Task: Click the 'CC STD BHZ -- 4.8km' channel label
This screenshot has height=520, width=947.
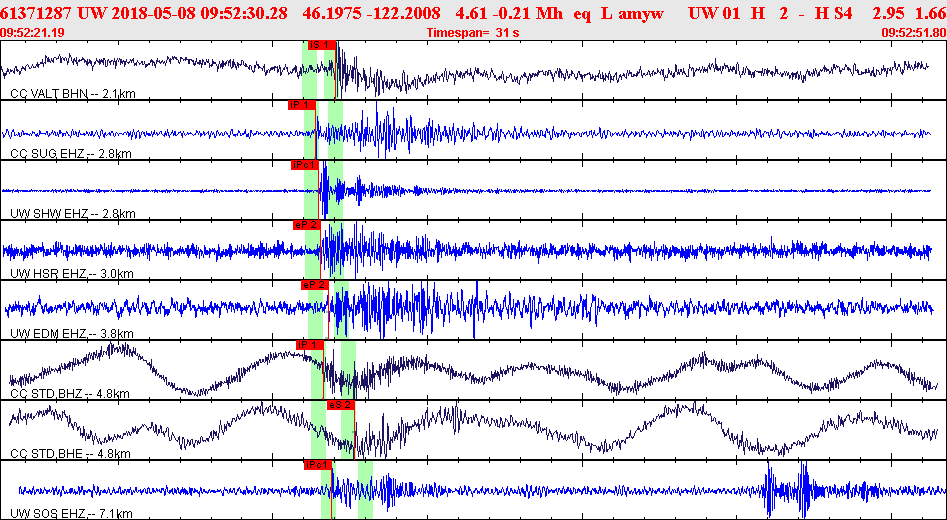Action: (70, 394)
